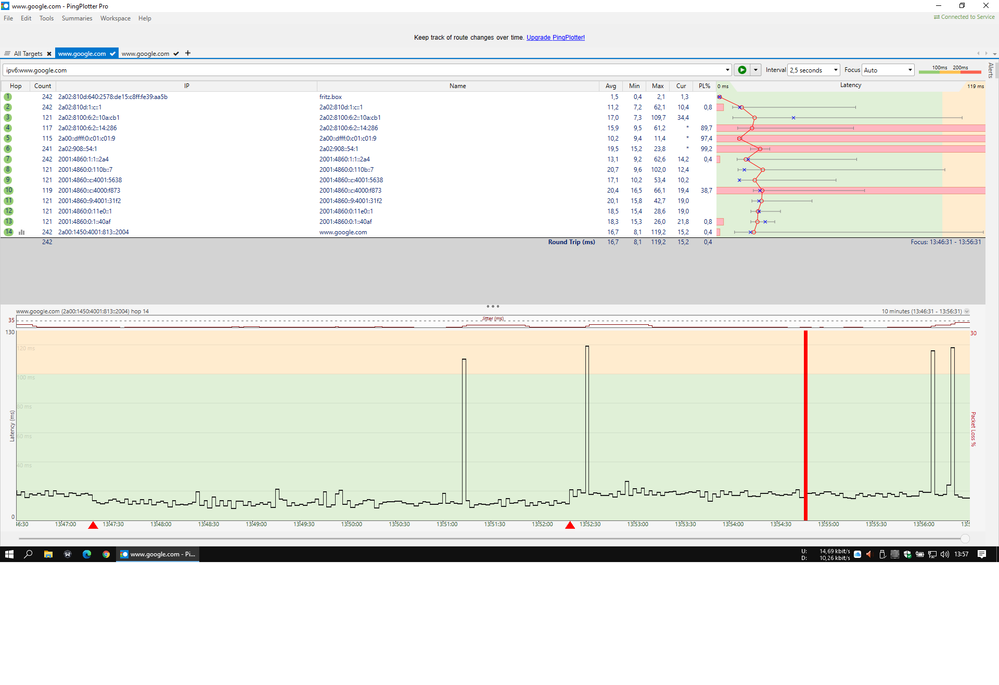Add a new target with the plus tab
This screenshot has height=685, width=999.
(x=187, y=53)
